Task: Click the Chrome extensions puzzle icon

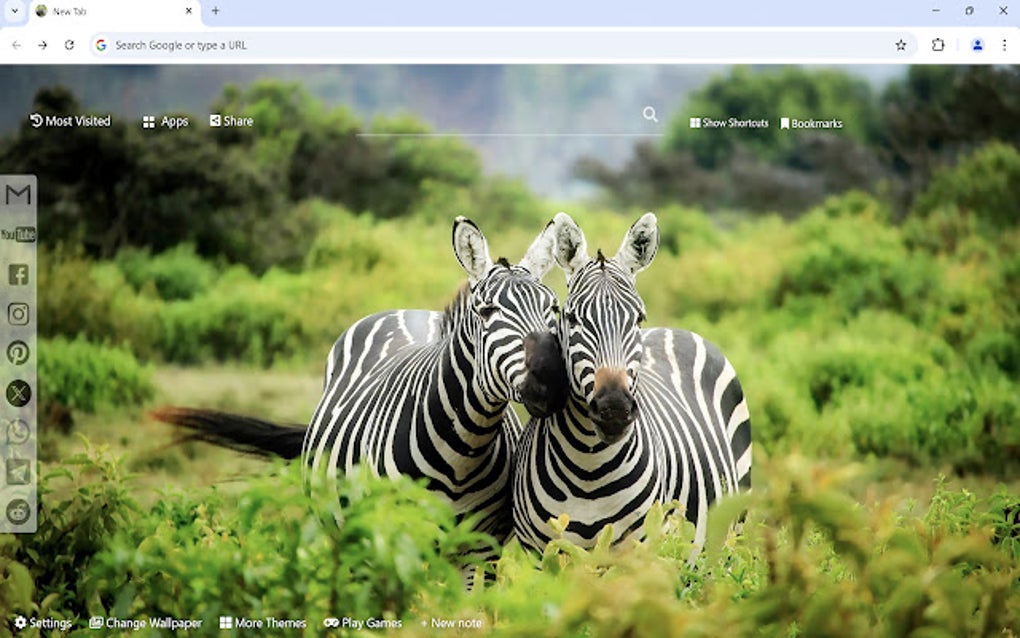Action: click(x=936, y=45)
